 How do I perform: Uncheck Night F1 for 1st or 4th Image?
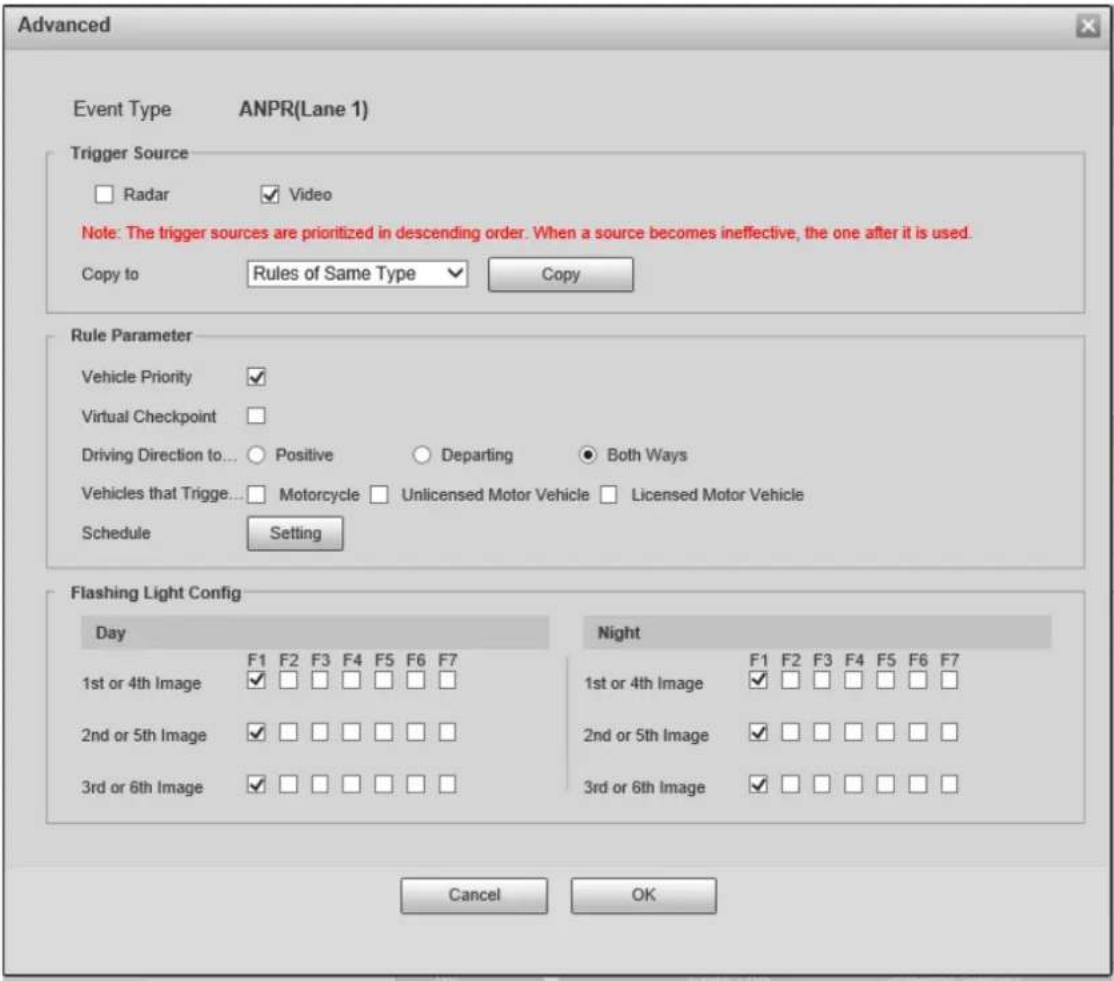click(759, 681)
